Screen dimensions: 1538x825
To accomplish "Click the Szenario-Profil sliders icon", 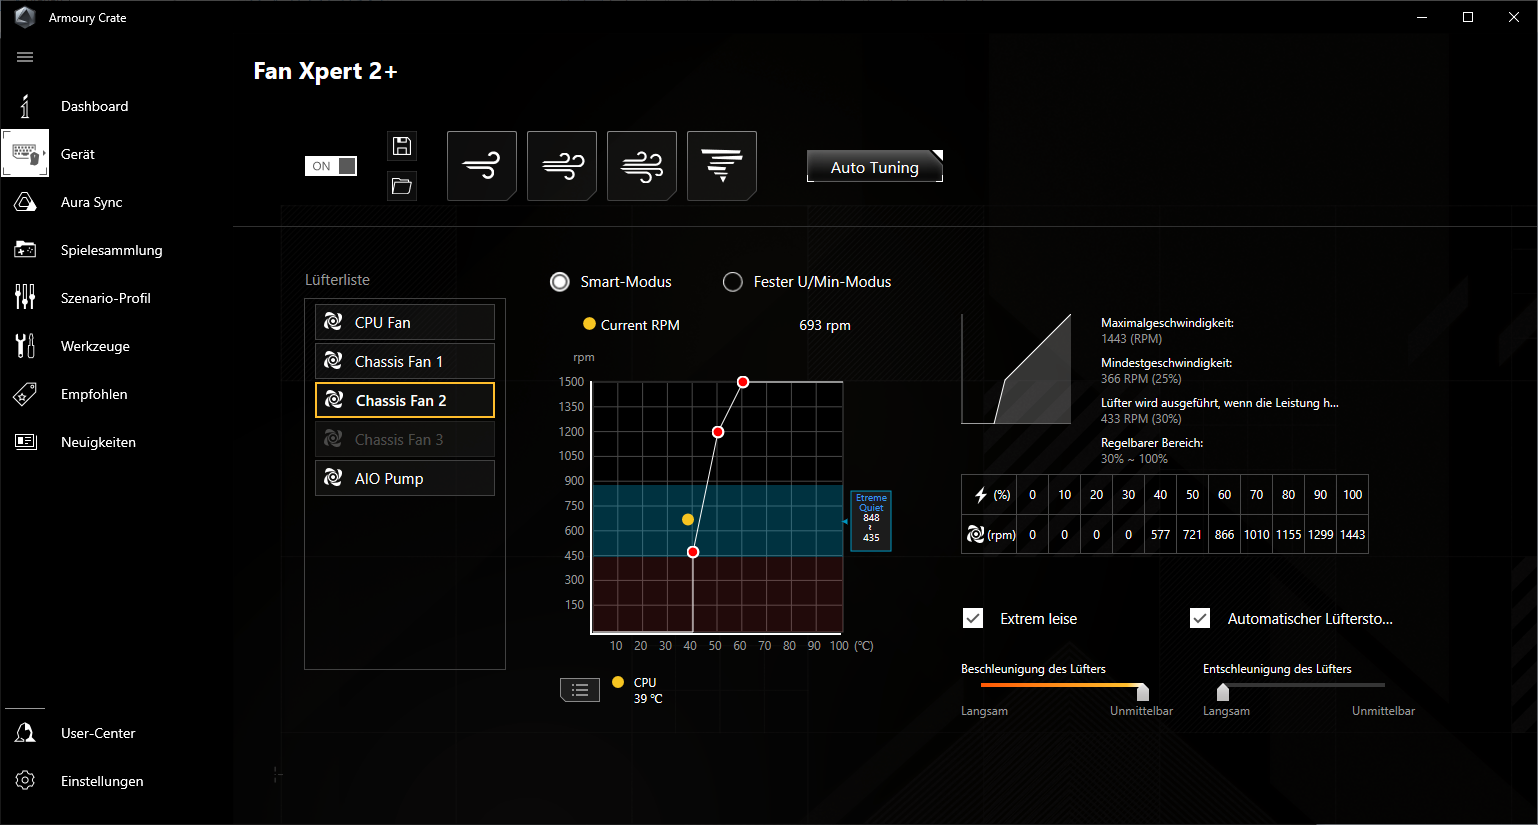I will 25,297.
